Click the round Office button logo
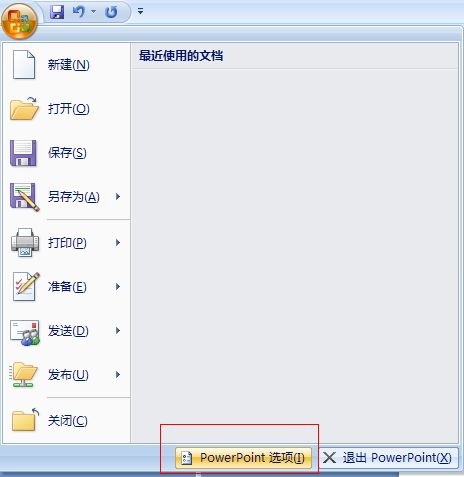Screen dimensions: 464x477 tap(20, 22)
